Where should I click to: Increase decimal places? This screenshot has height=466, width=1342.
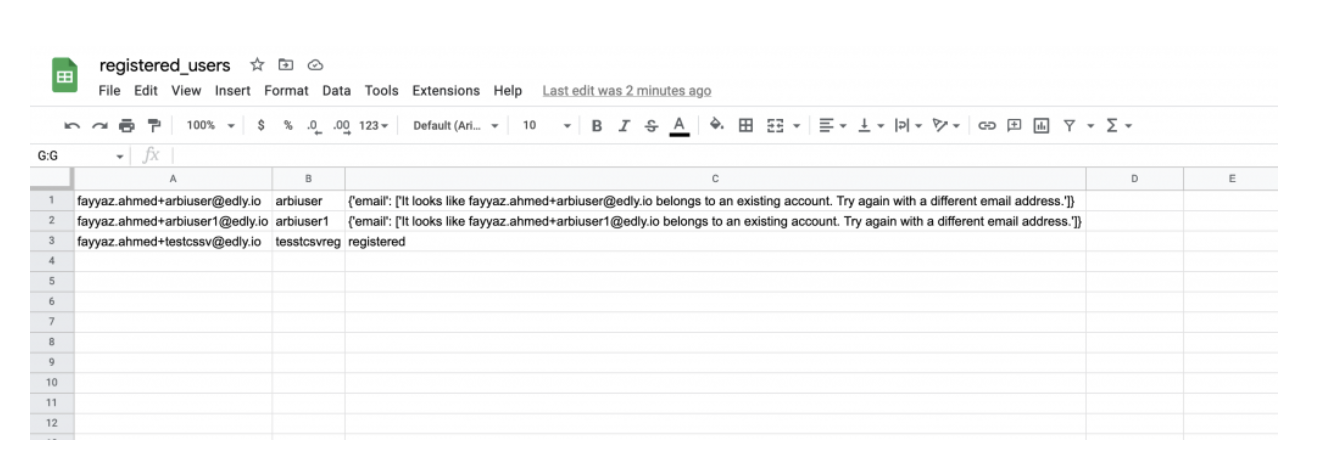click(342, 126)
